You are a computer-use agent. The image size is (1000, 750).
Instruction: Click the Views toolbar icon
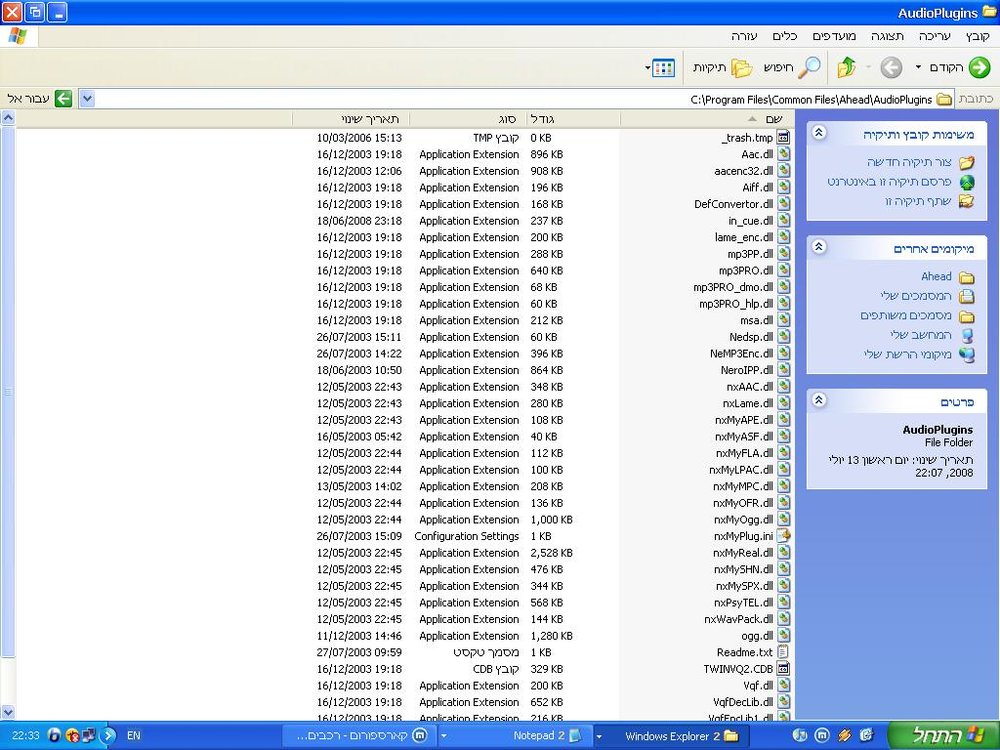[x=663, y=68]
